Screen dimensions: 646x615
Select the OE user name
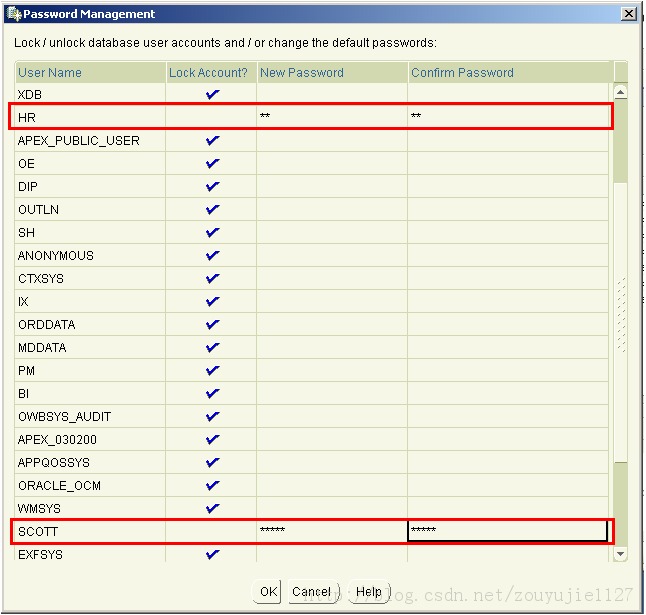[26, 164]
